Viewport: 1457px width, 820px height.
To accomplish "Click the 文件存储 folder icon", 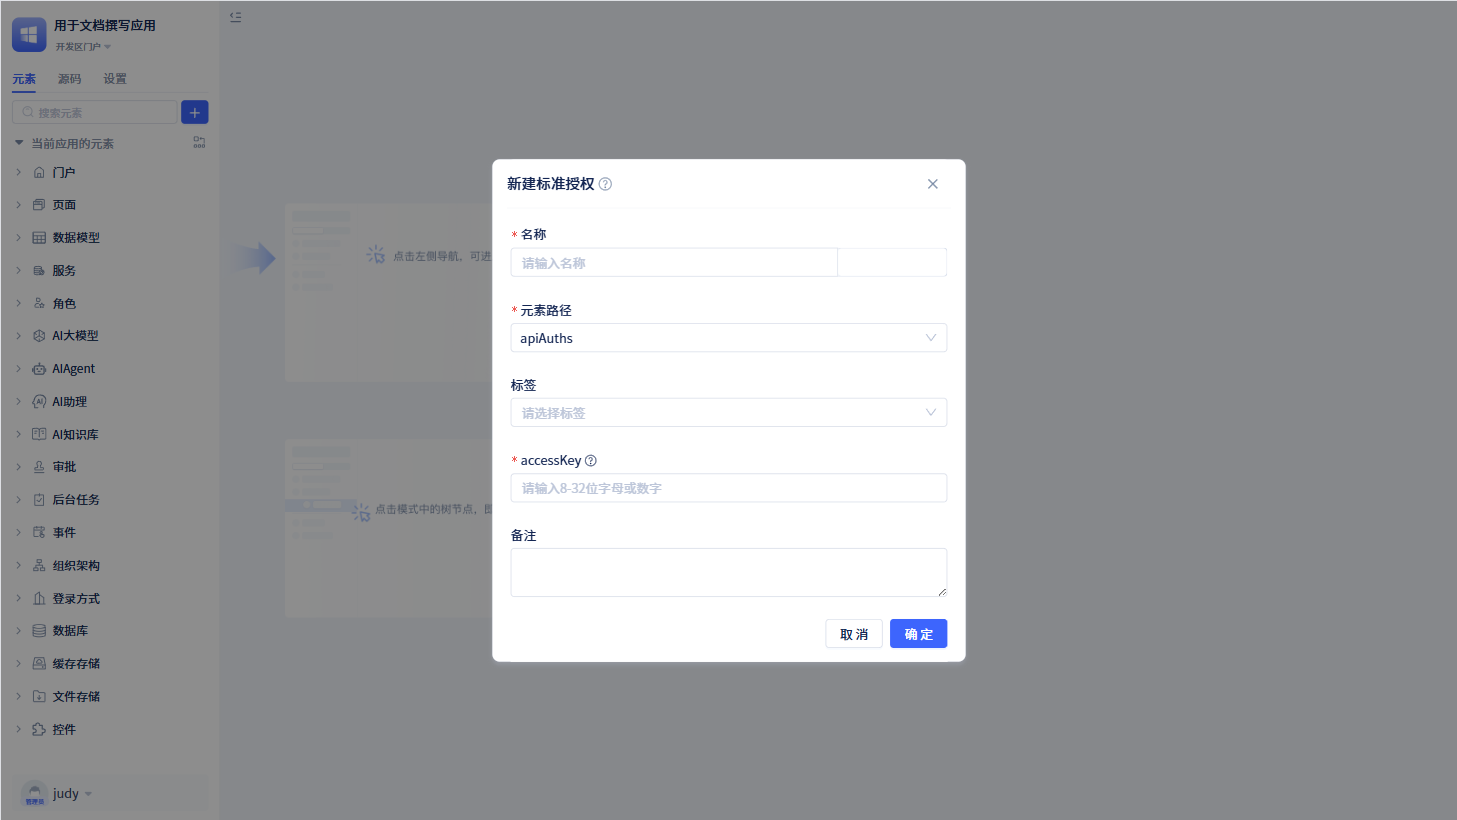I will coord(39,697).
